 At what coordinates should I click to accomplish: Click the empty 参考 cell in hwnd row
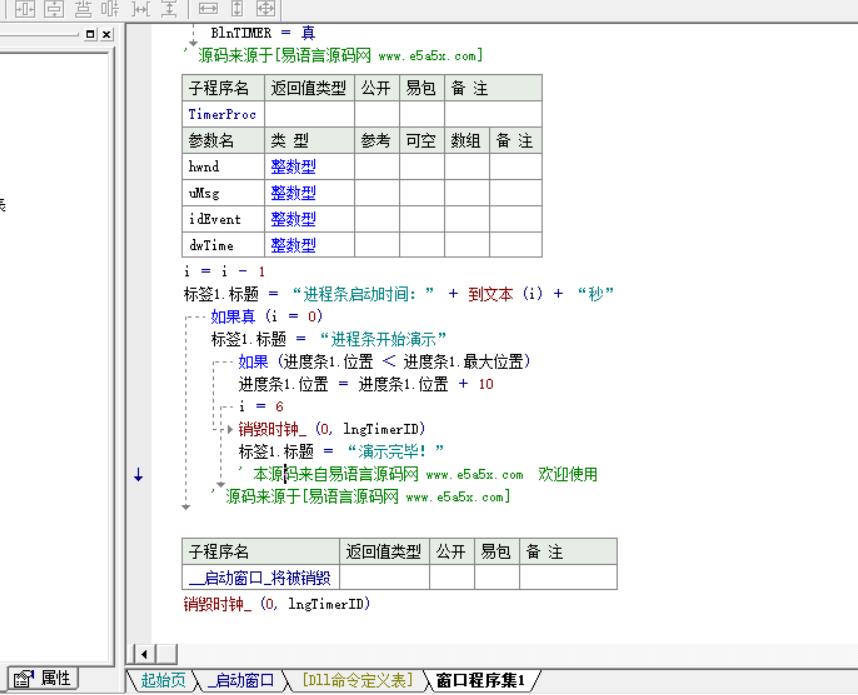(x=377, y=166)
